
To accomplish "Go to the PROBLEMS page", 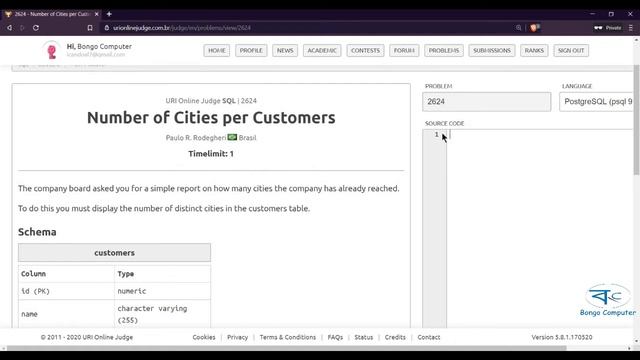I will coord(444,51).
